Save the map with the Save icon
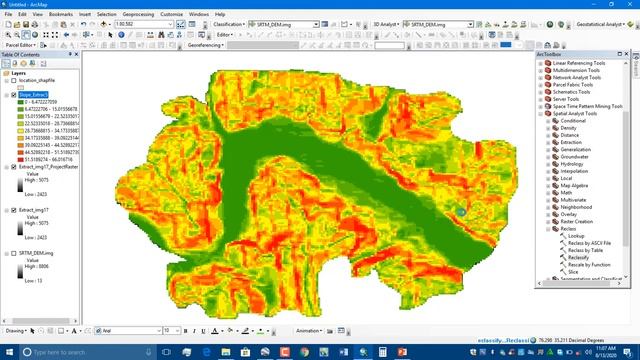640x360 pixels. tap(26, 24)
